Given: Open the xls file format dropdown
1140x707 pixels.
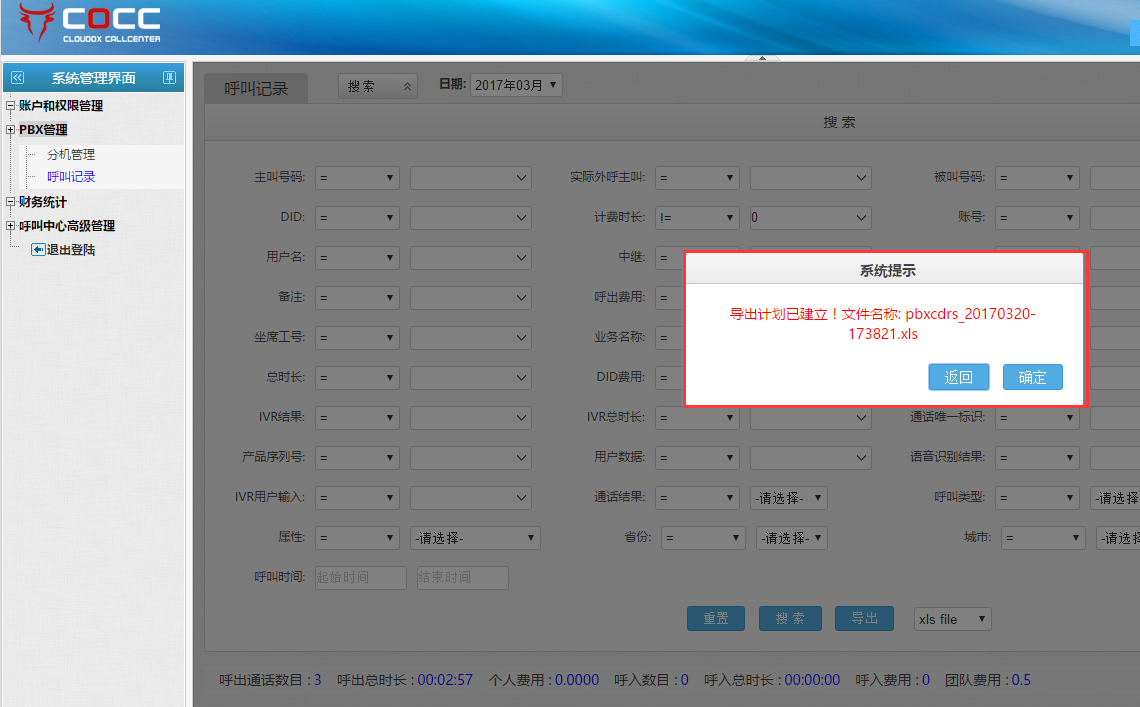Looking at the screenshot, I should (x=952, y=619).
